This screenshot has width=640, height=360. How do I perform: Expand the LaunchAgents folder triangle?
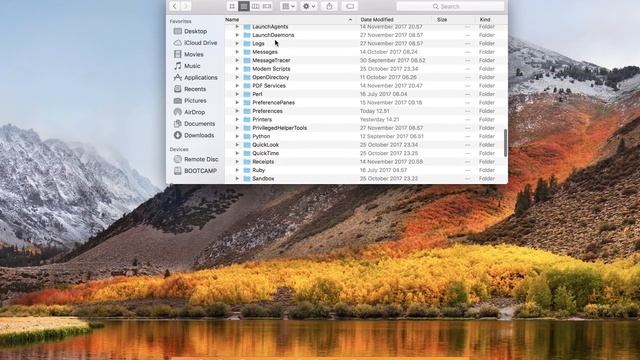237,27
